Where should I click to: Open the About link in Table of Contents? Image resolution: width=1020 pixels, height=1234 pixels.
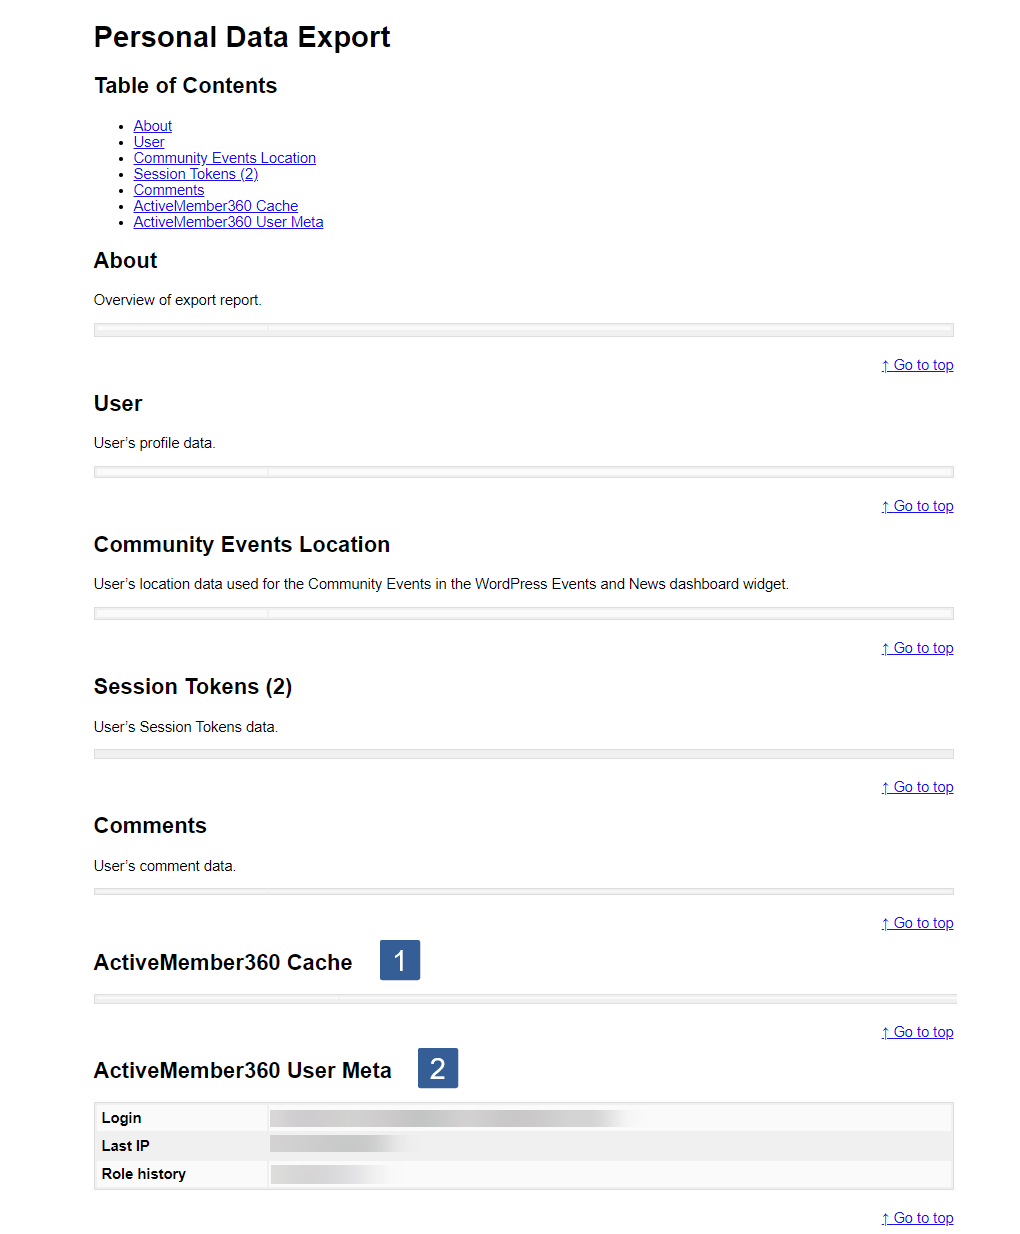tap(152, 125)
